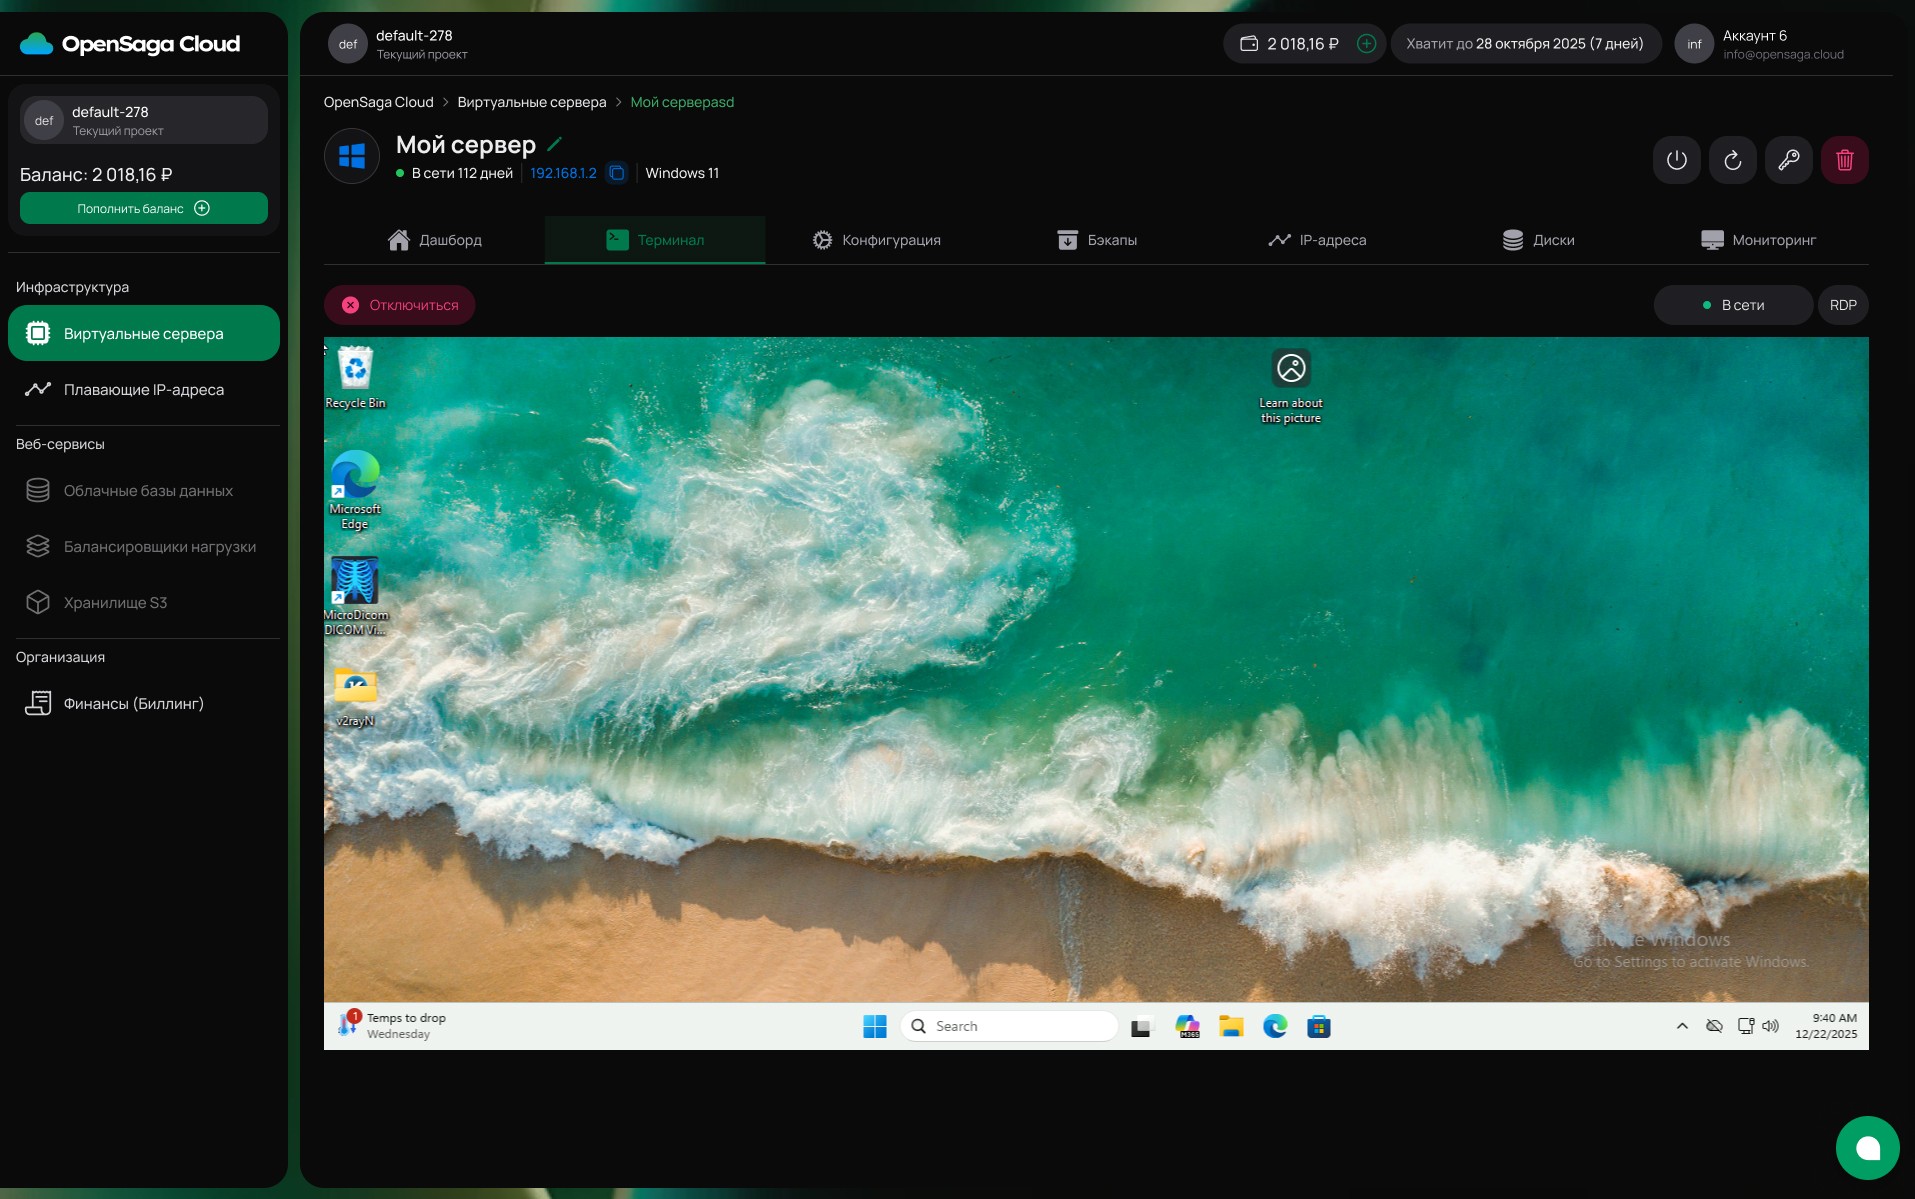Switch to the Бэкапы tab

(x=1097, y=240)
